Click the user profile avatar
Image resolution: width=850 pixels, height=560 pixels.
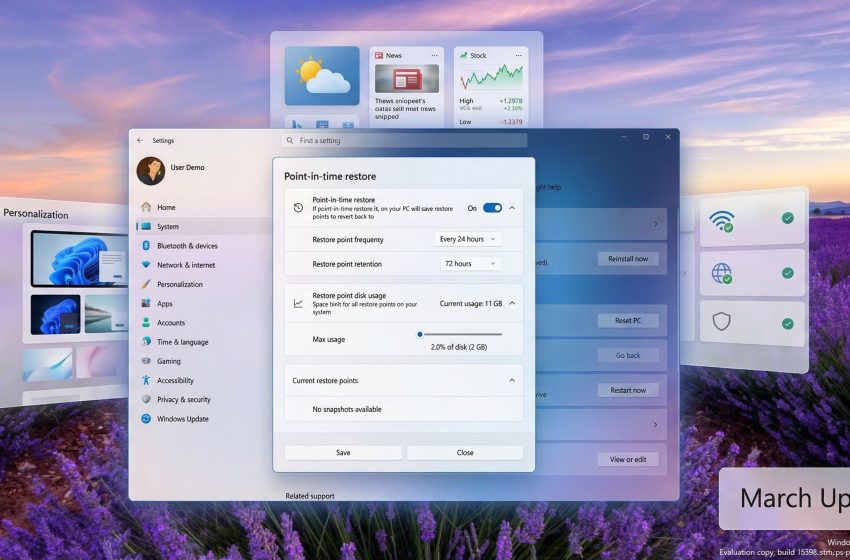pos(150,171)
